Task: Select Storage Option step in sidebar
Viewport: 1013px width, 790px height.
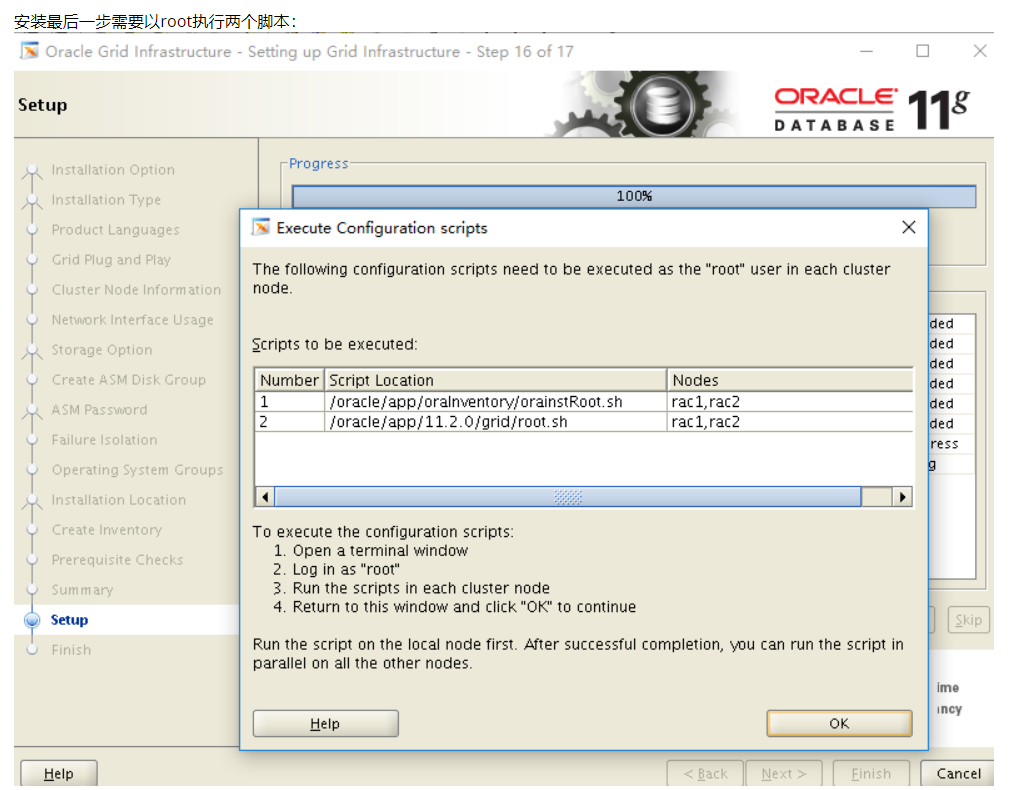Action: pos(102,349)
